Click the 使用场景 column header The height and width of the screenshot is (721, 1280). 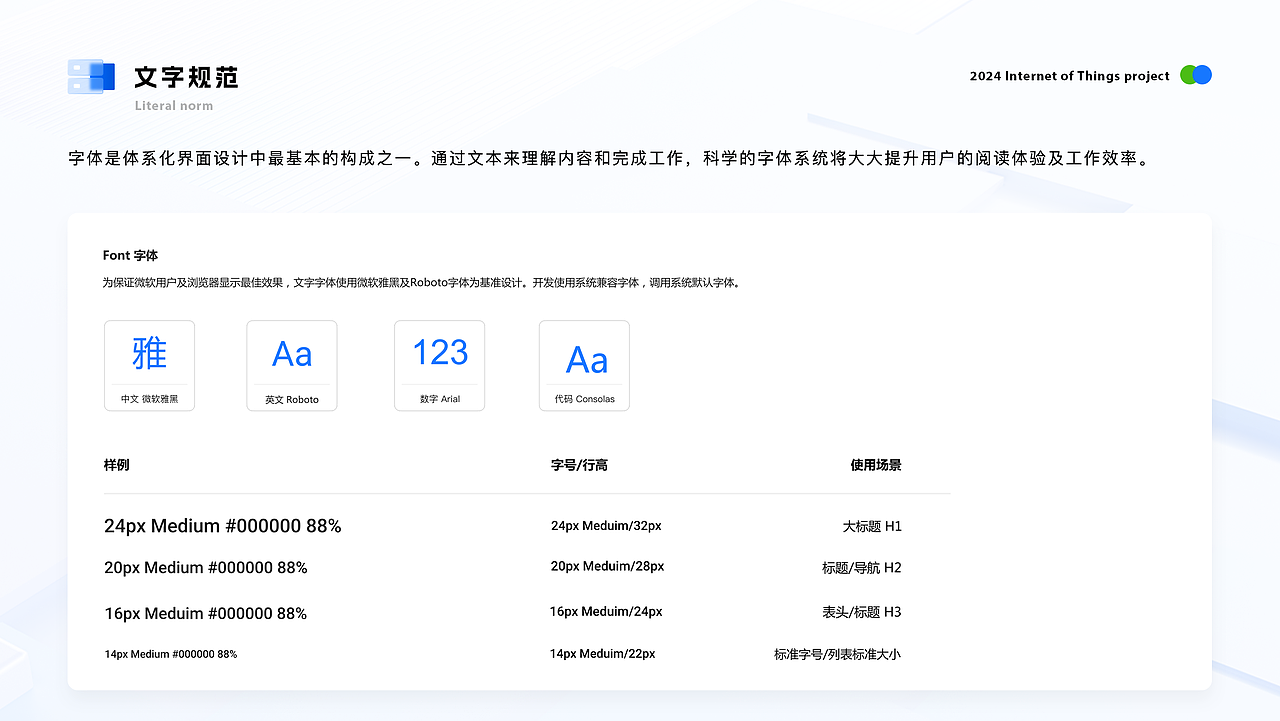pos(876,465)
